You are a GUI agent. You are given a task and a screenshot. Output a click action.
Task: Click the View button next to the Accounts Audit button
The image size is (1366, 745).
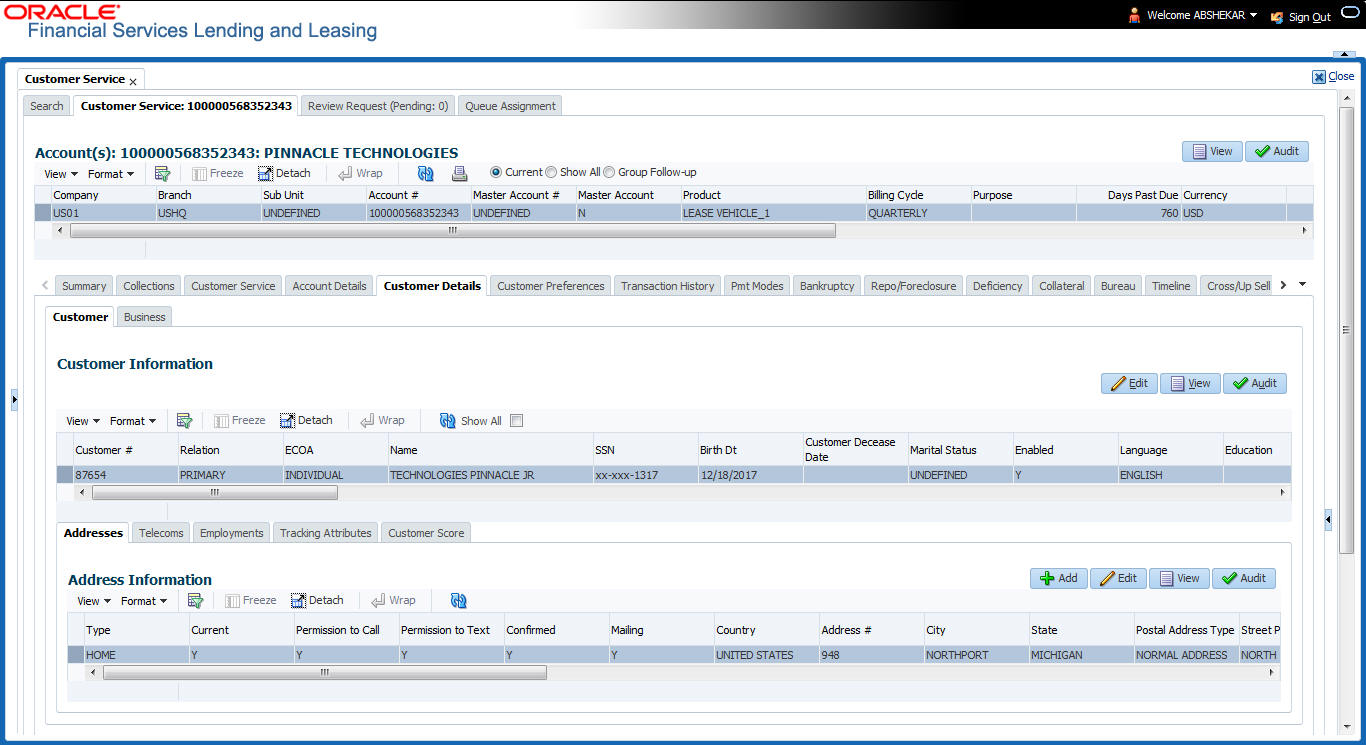click(1212, 151)
